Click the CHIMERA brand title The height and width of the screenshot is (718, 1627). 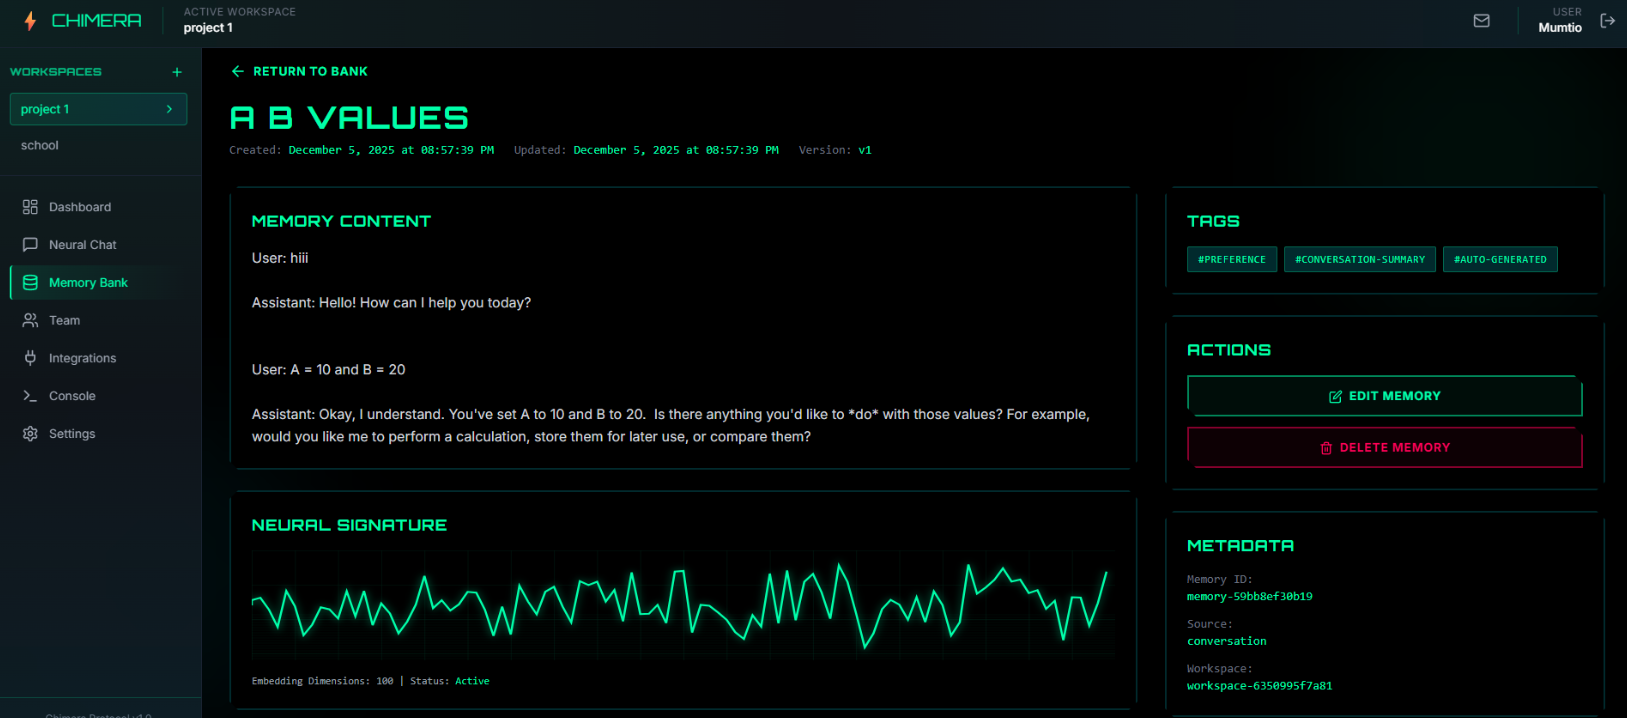(x=97, y=21)
